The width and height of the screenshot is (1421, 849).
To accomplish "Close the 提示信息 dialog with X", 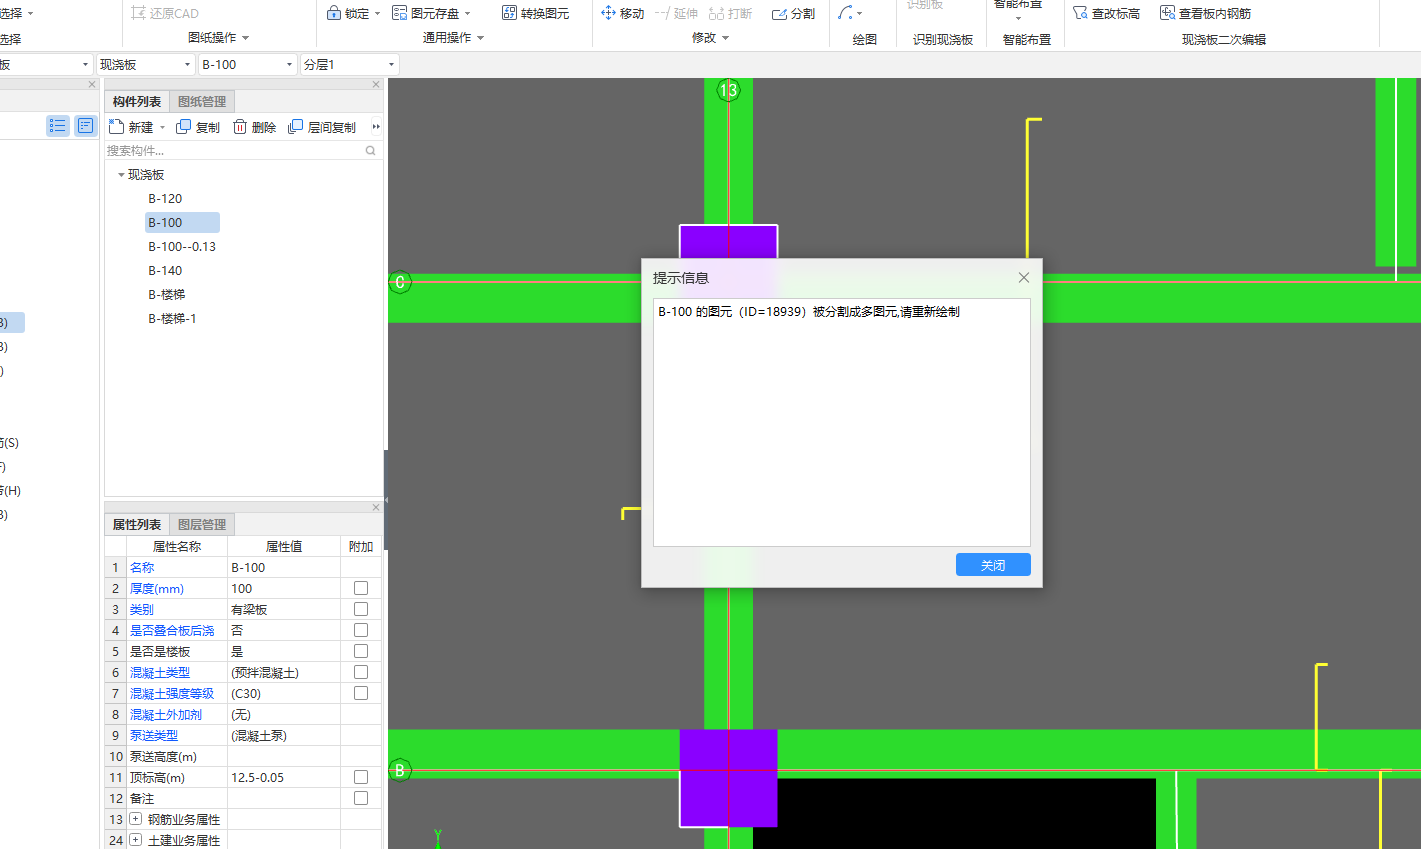I will point(1023,278).
